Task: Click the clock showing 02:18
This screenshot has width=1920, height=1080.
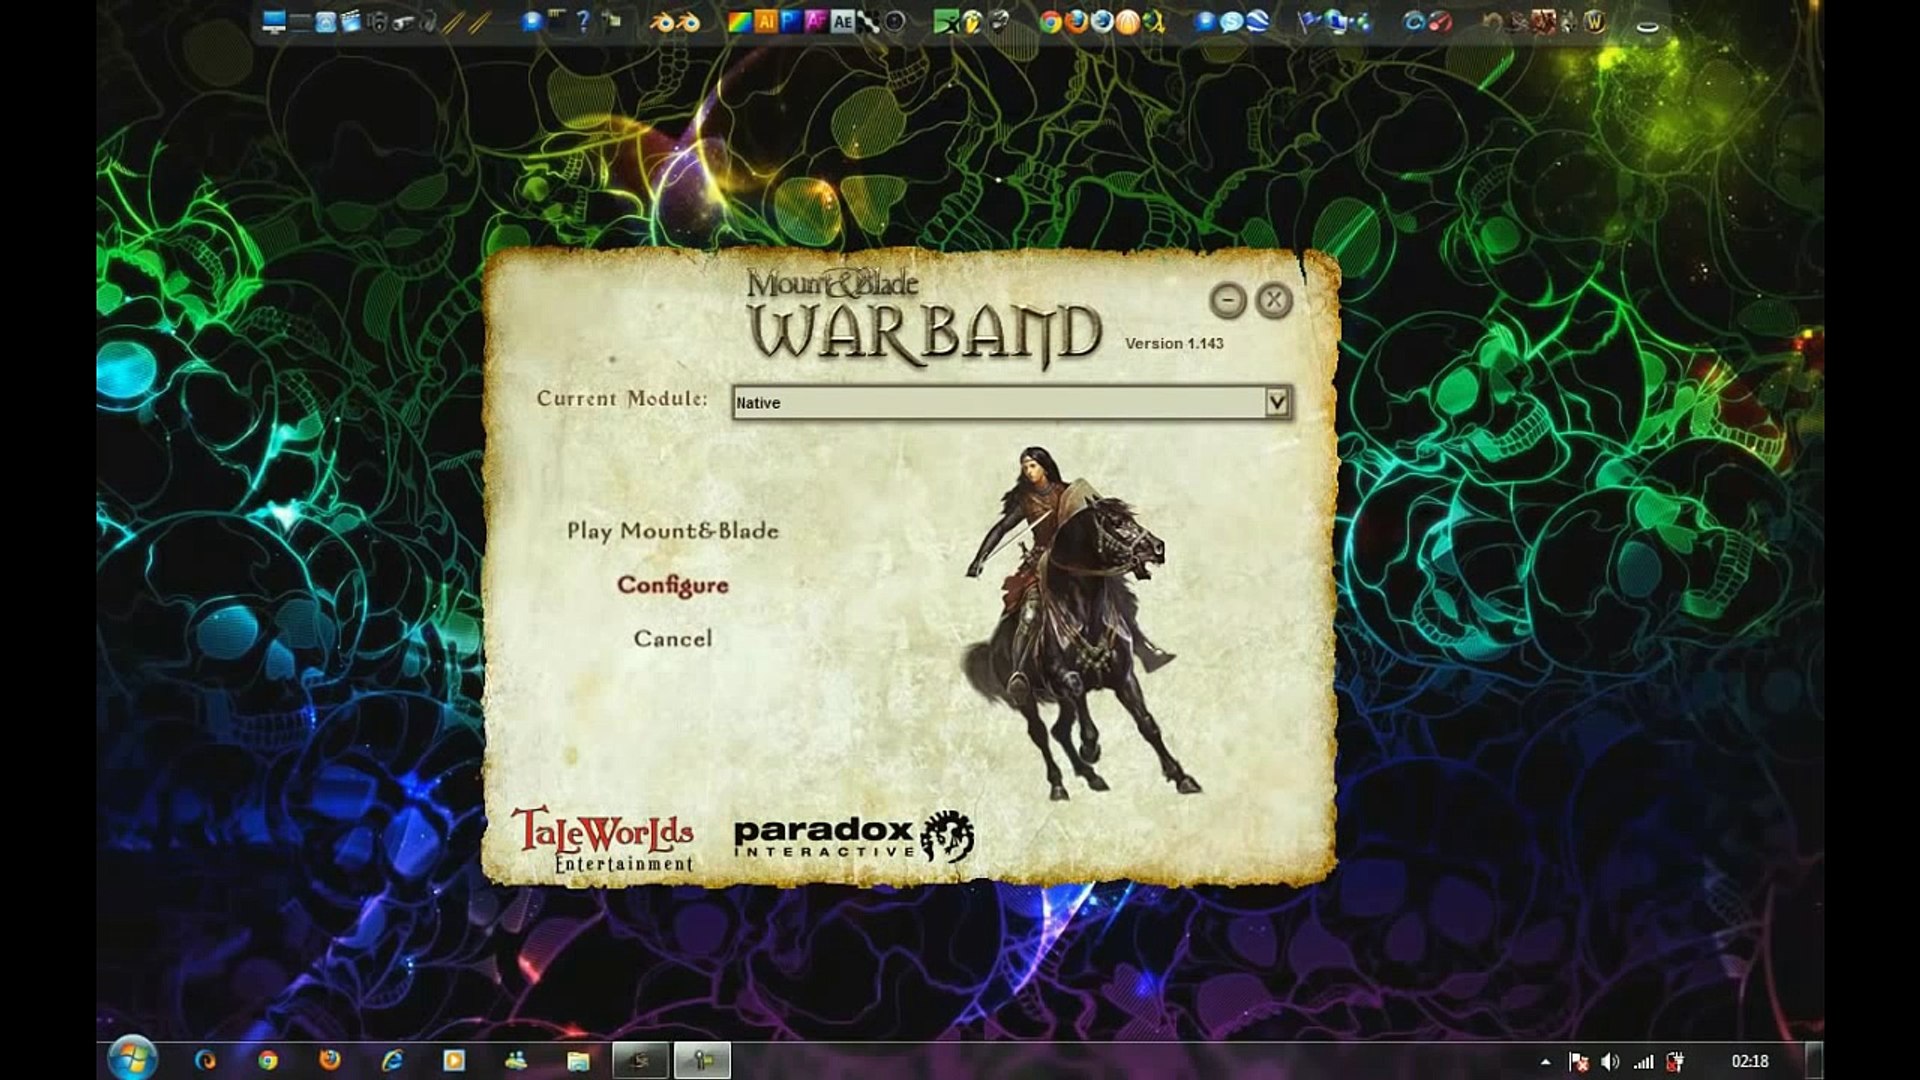Action: coord(1750,1061)
